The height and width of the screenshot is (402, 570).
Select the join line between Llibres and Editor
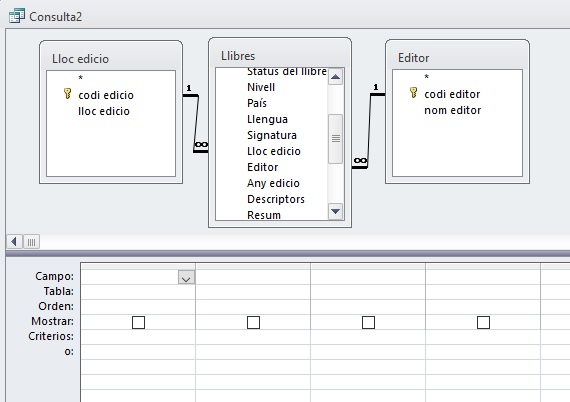[x=369, y=131]
